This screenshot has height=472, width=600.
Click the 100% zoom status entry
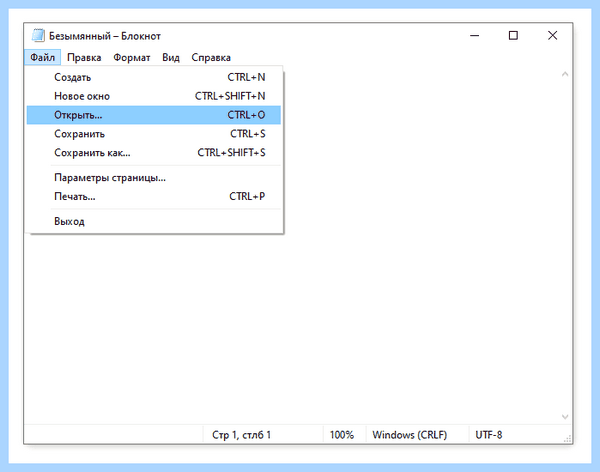click(342, 435)
